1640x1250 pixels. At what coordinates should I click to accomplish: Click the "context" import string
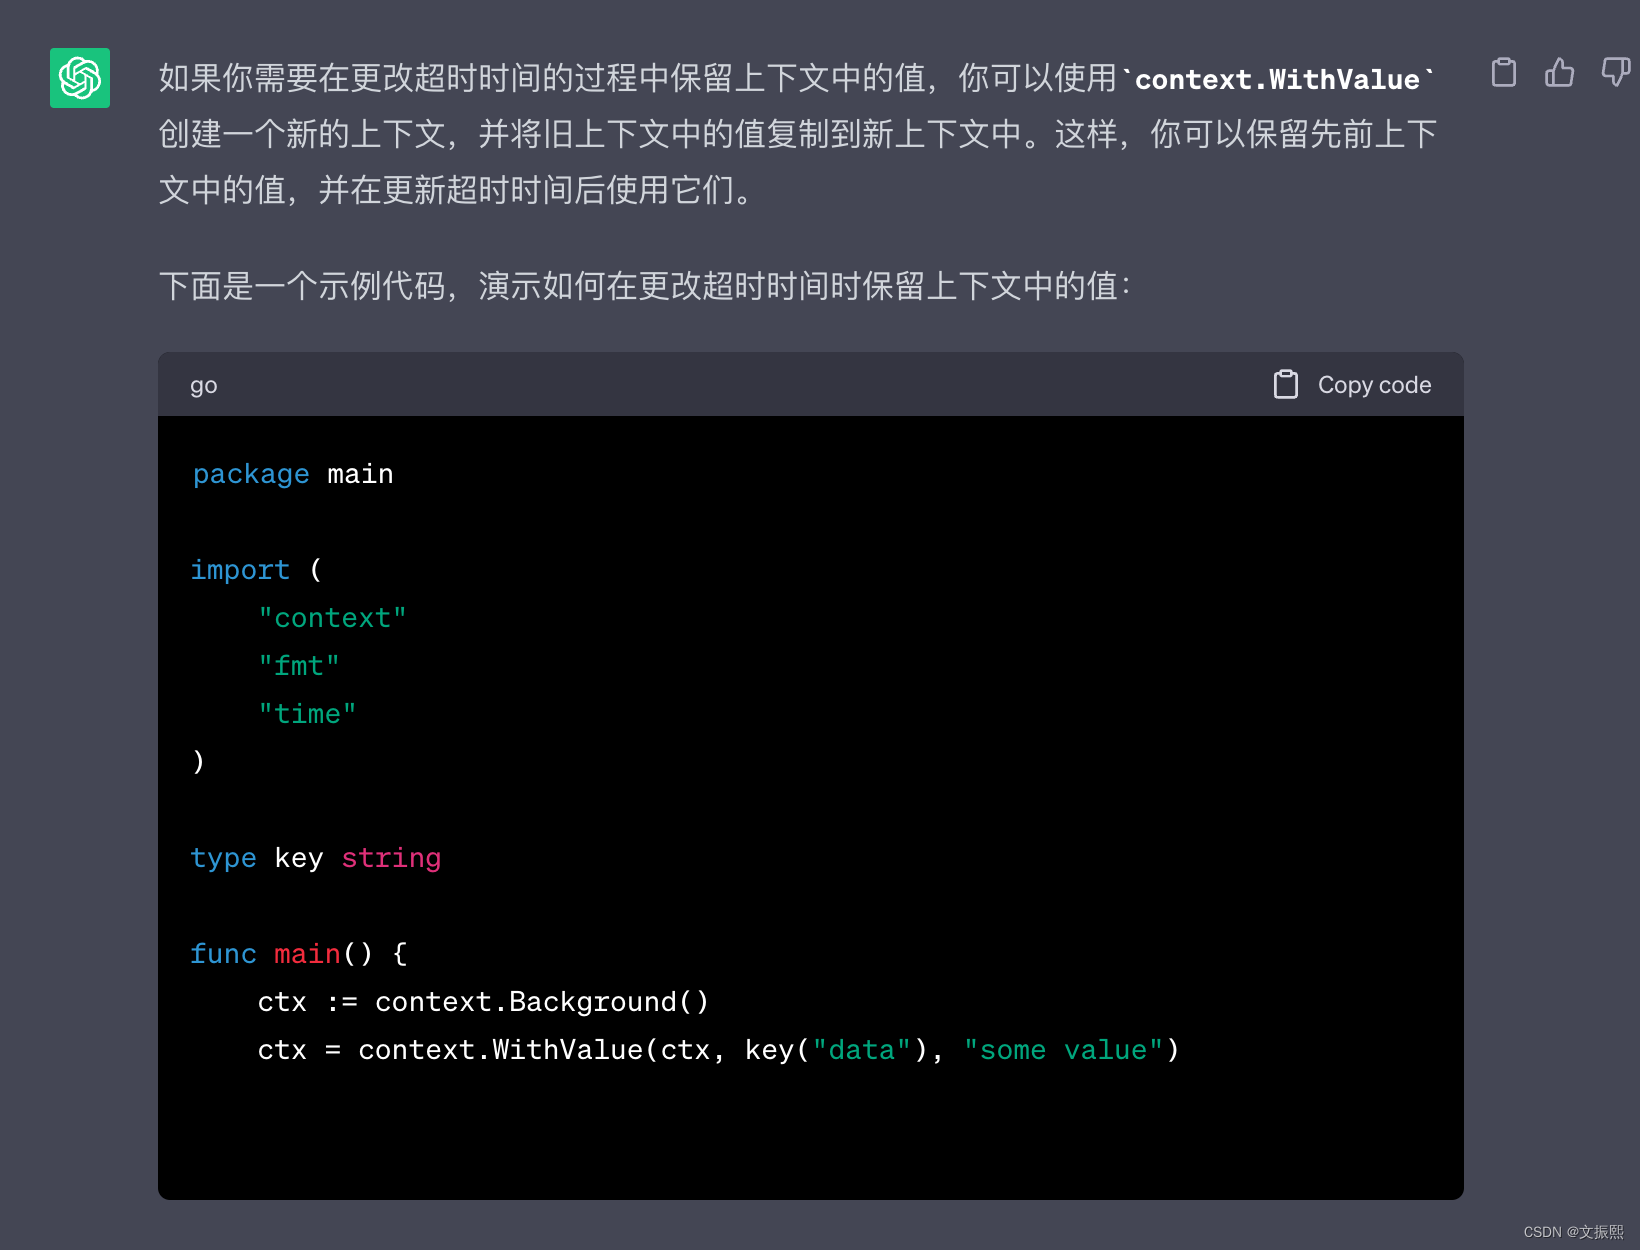click(x=332, y=618)
